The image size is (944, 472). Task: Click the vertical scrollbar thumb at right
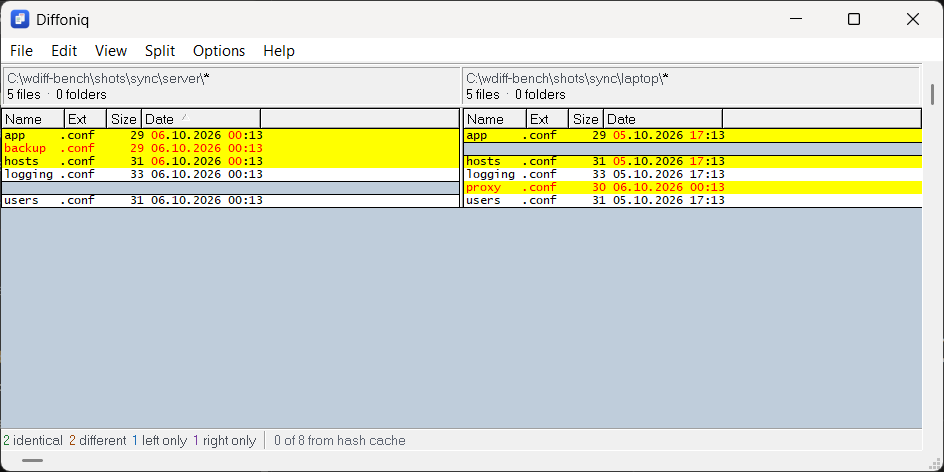(933, 94)
